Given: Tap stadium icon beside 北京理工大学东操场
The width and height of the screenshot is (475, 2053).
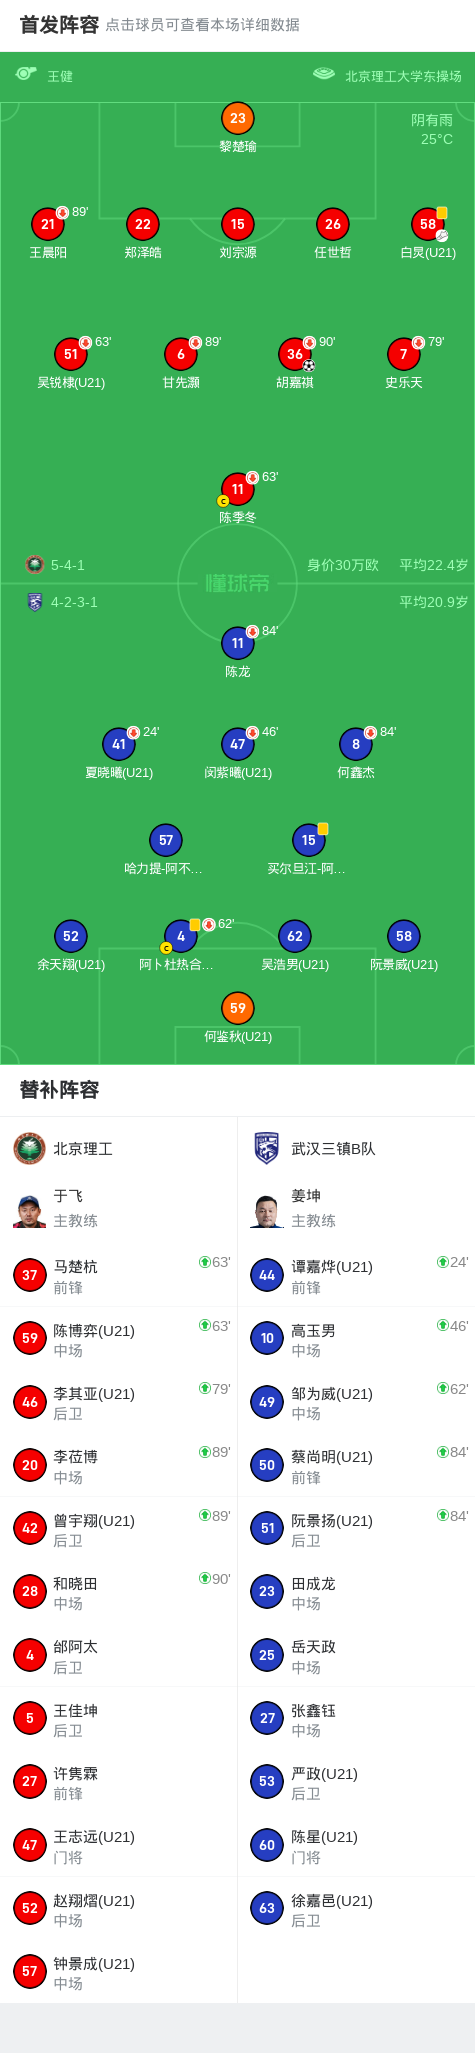Looking at the screenshot, I should click(324, 74).
